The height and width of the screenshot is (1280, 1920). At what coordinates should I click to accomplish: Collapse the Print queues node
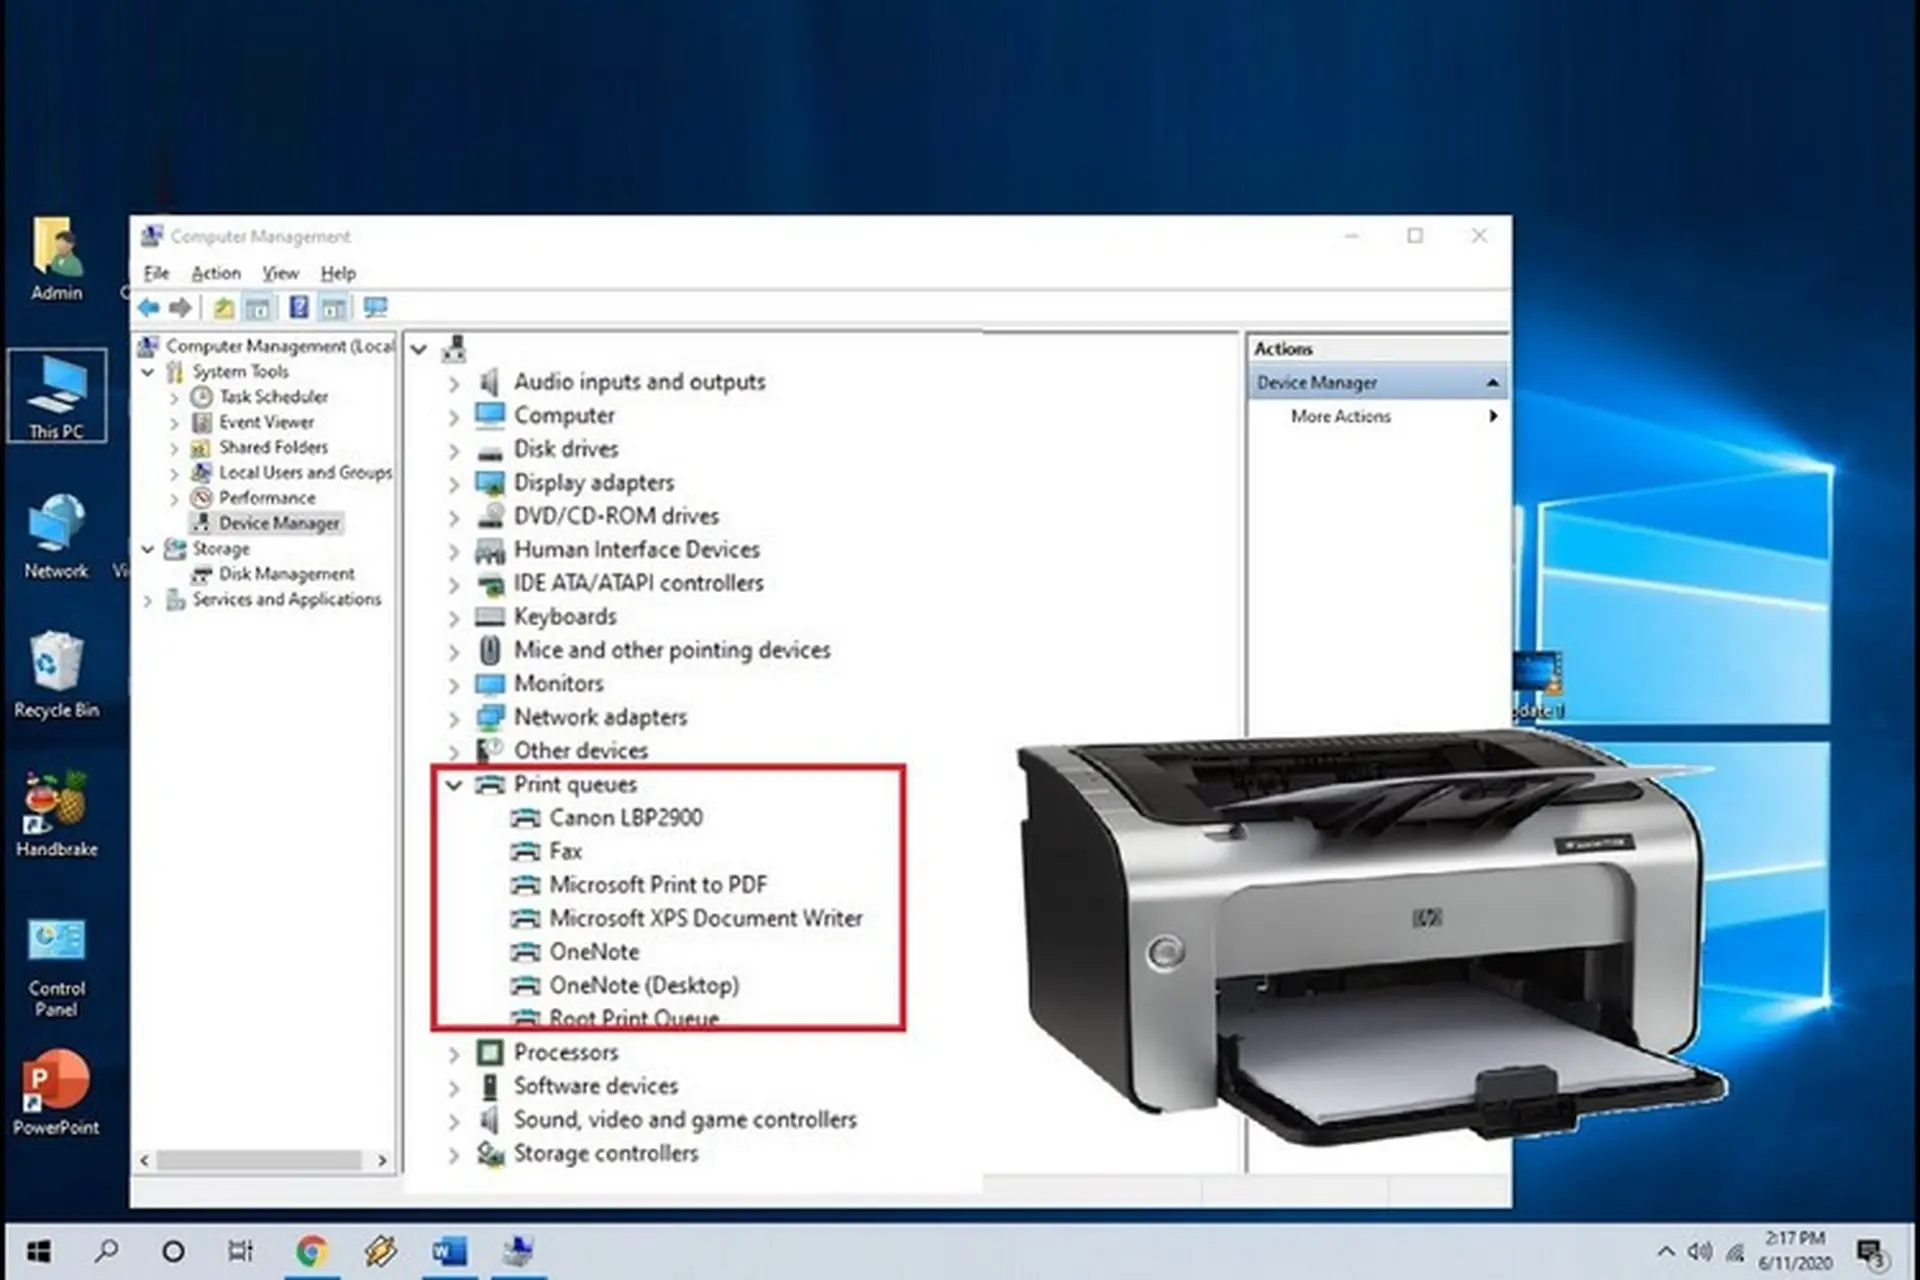pos(454,785)
